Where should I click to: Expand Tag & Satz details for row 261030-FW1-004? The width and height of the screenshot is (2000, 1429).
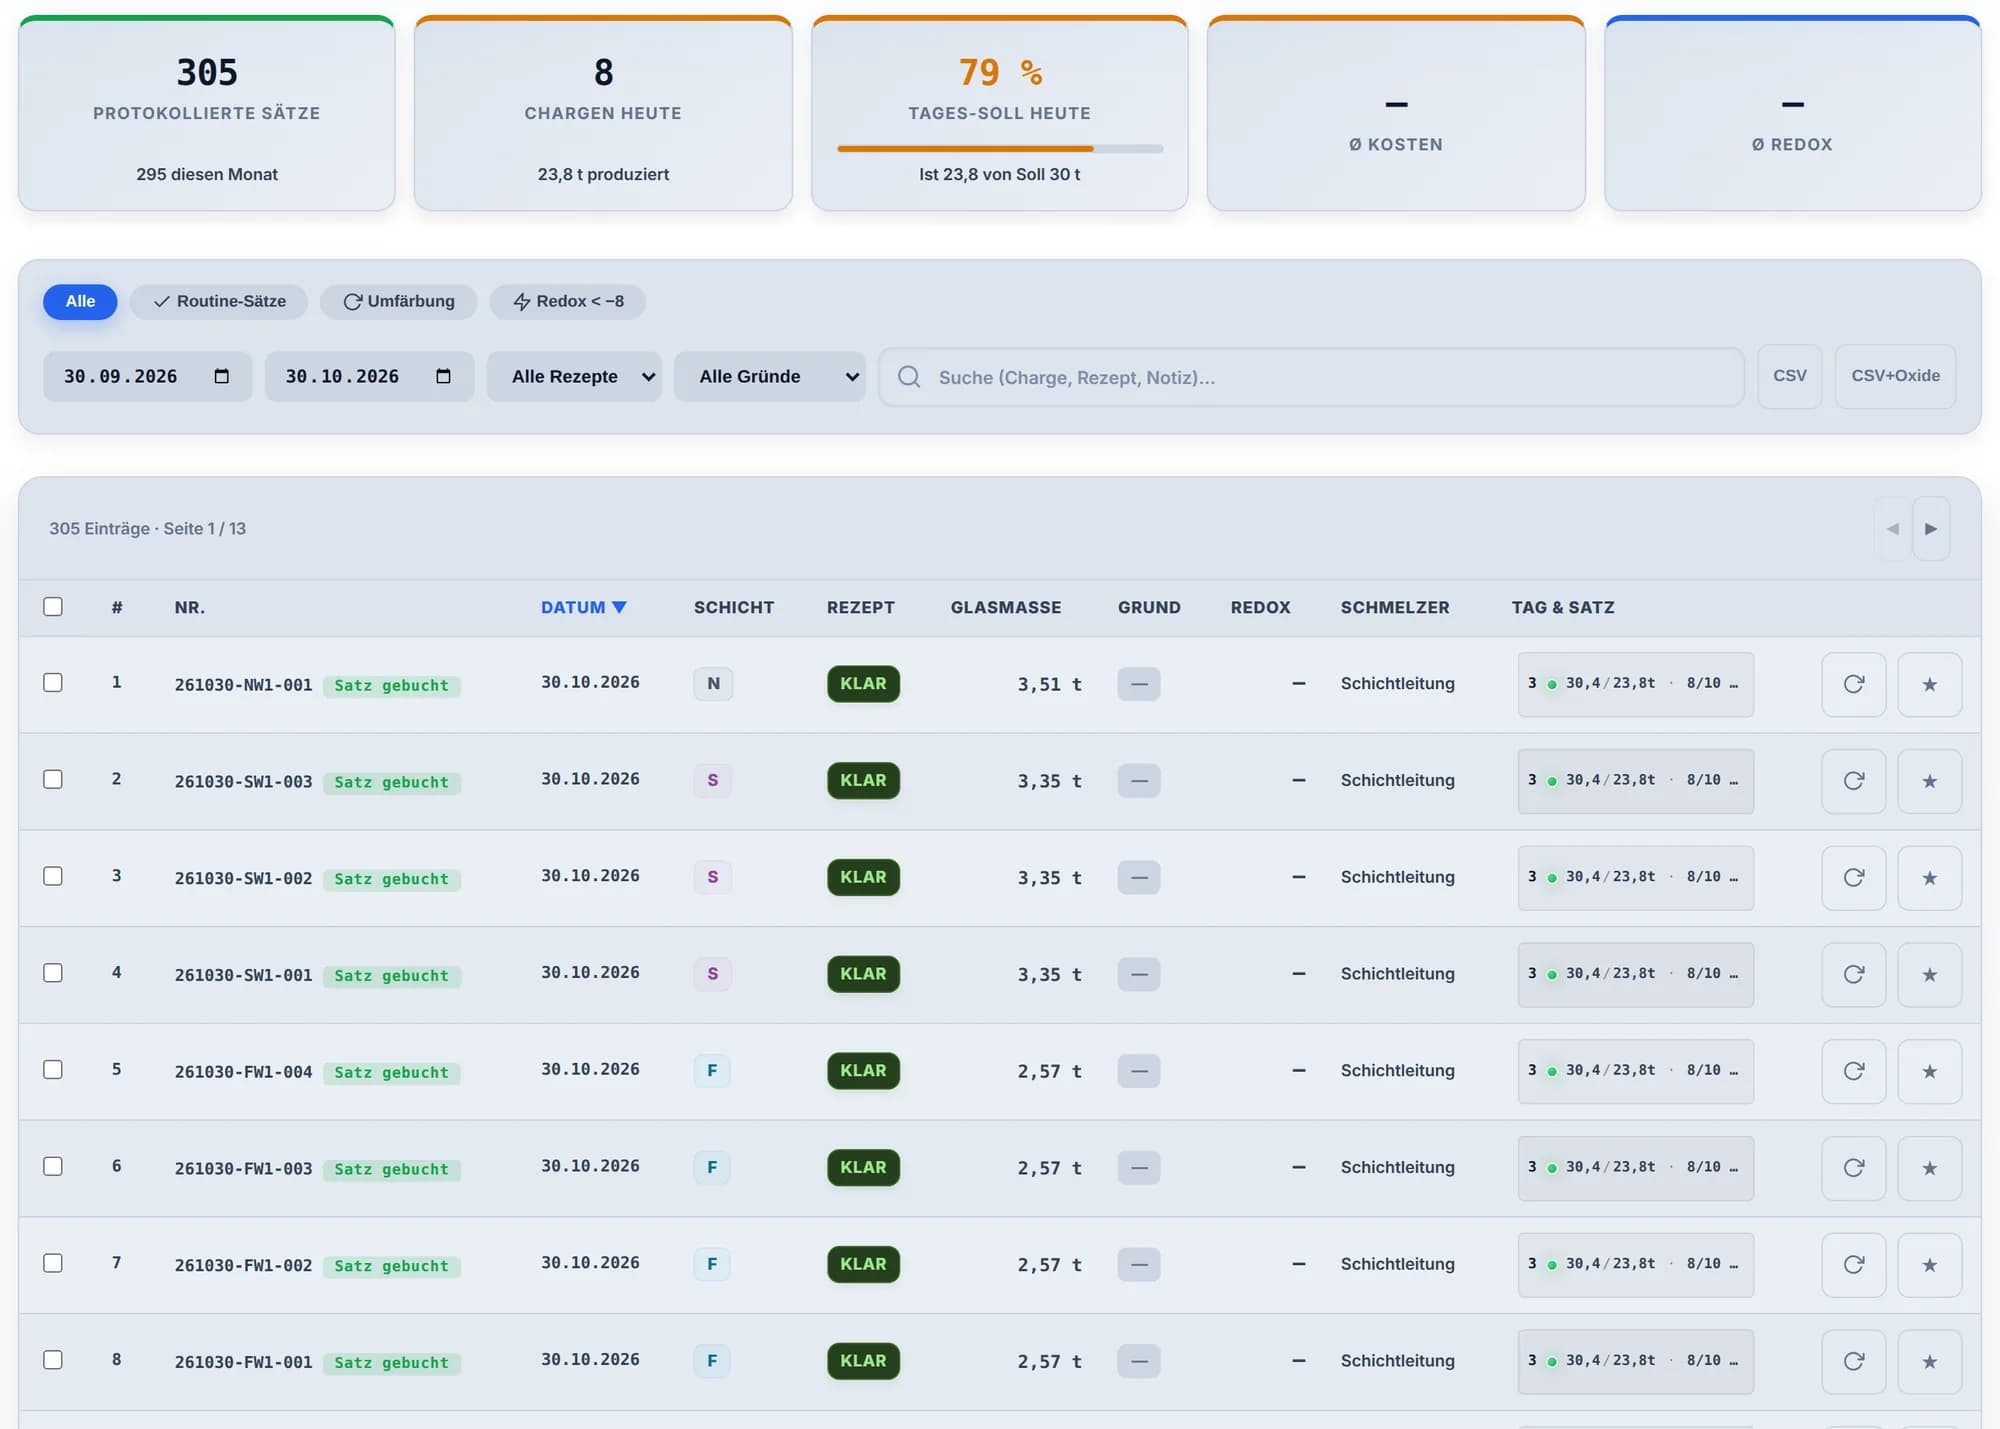[x=1635, y=1071]
